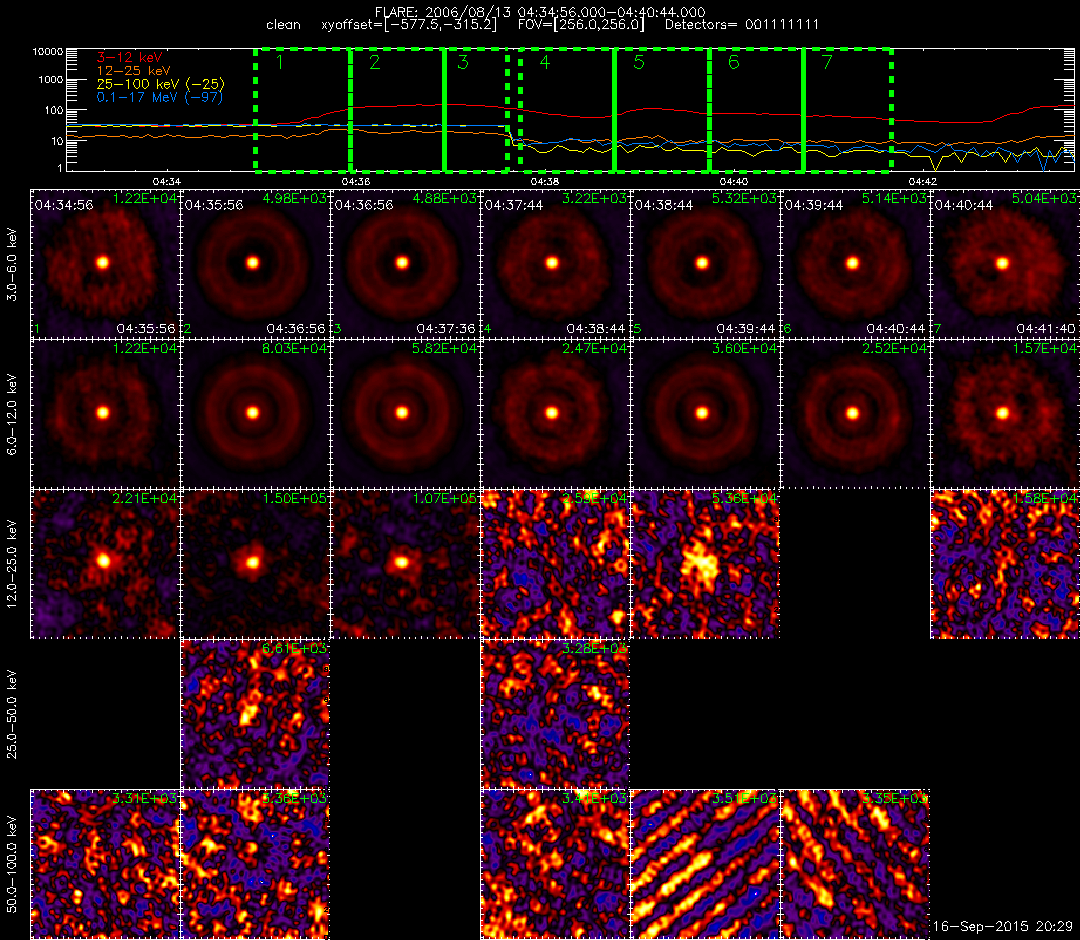Select interval marker 7 on the light curve
Image resolution: width=1080 pixels, height=940 pixels.
pos(827,63)
